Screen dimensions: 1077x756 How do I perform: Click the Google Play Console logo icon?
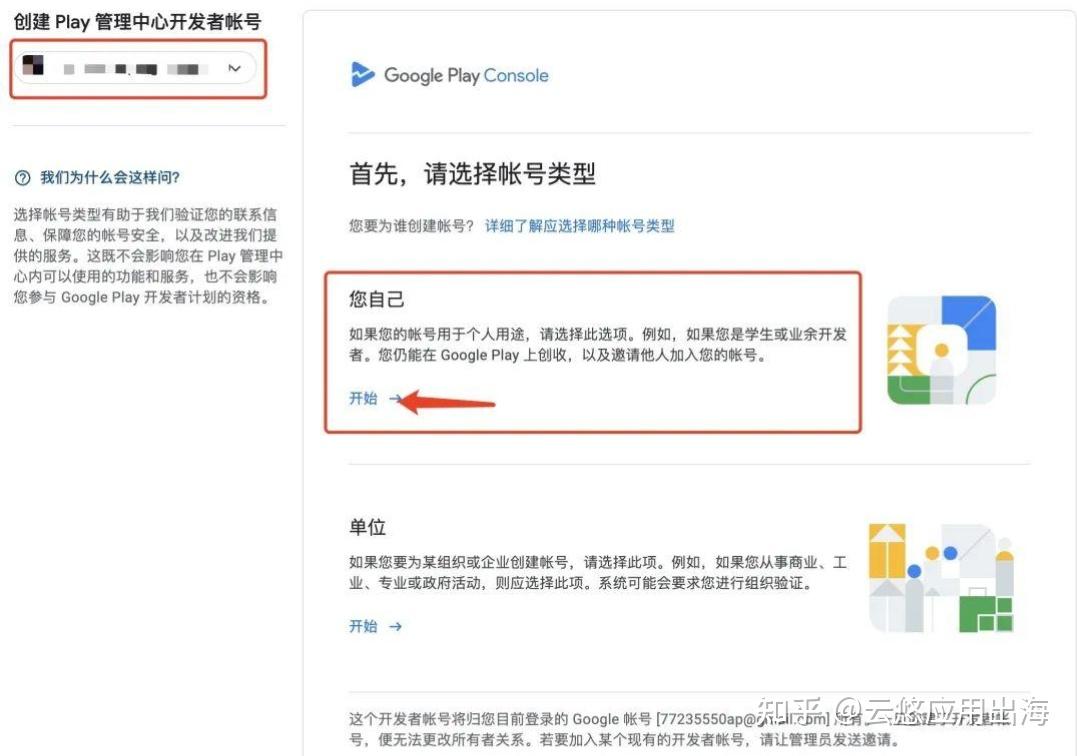362,74
